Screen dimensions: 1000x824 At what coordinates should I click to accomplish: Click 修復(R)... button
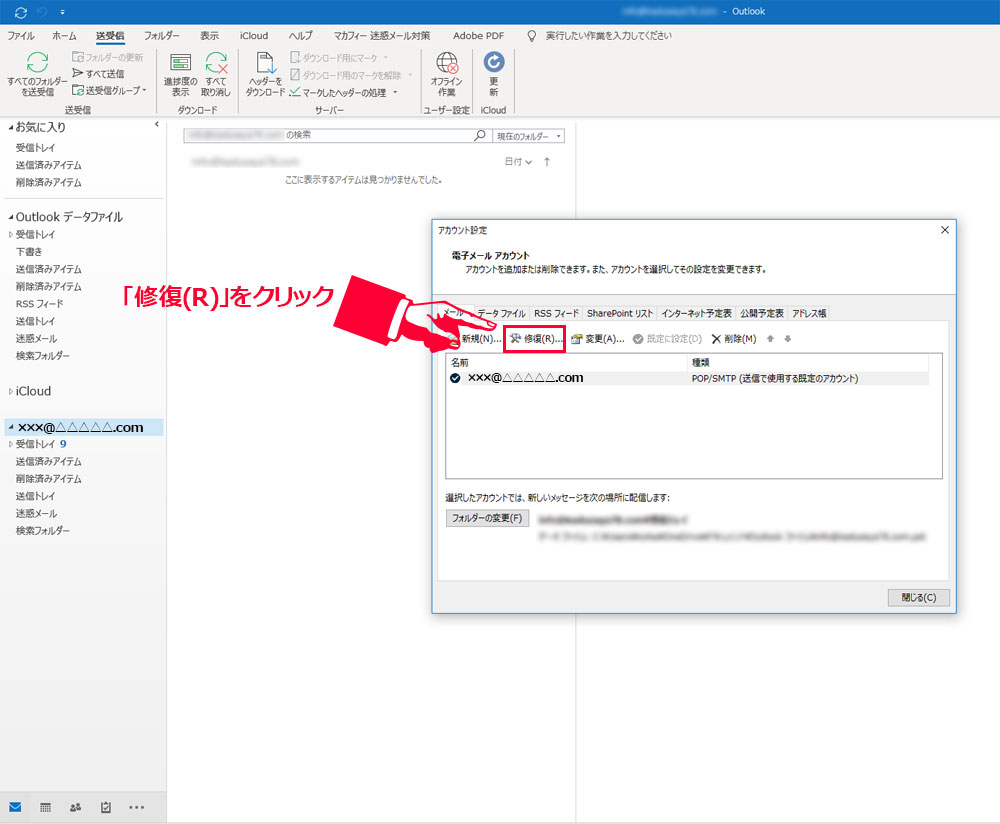tap(535, 339)
